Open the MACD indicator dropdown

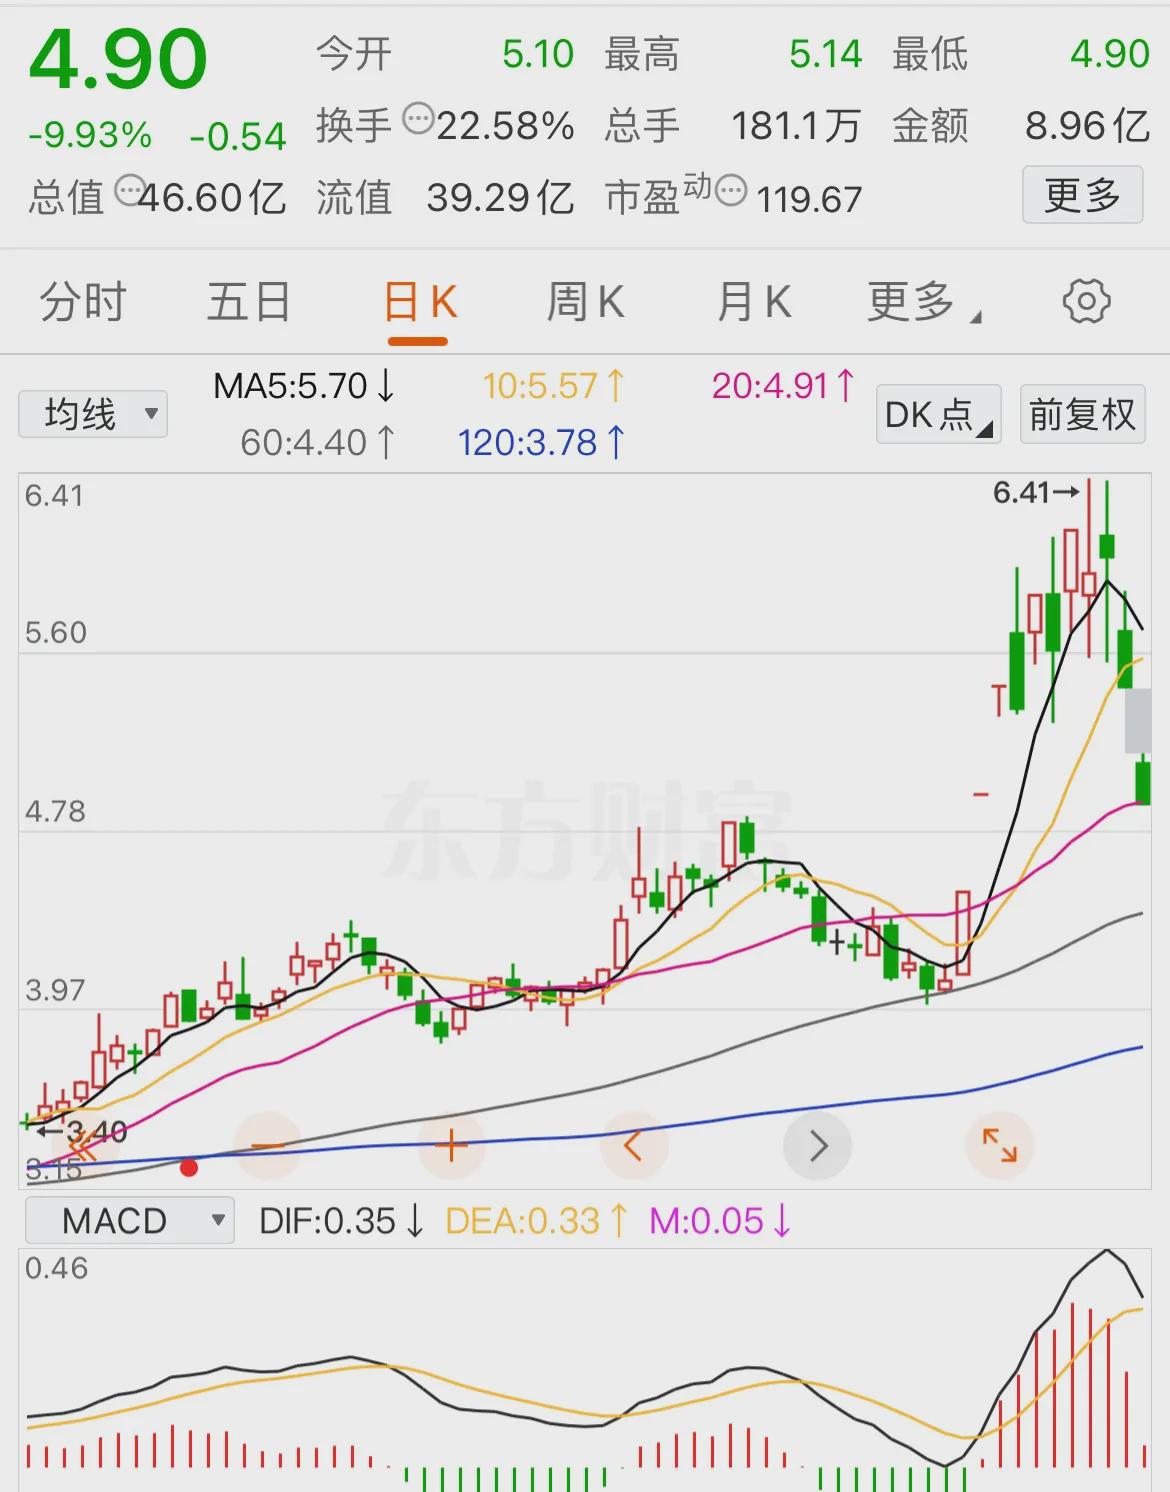(129, 1221)
